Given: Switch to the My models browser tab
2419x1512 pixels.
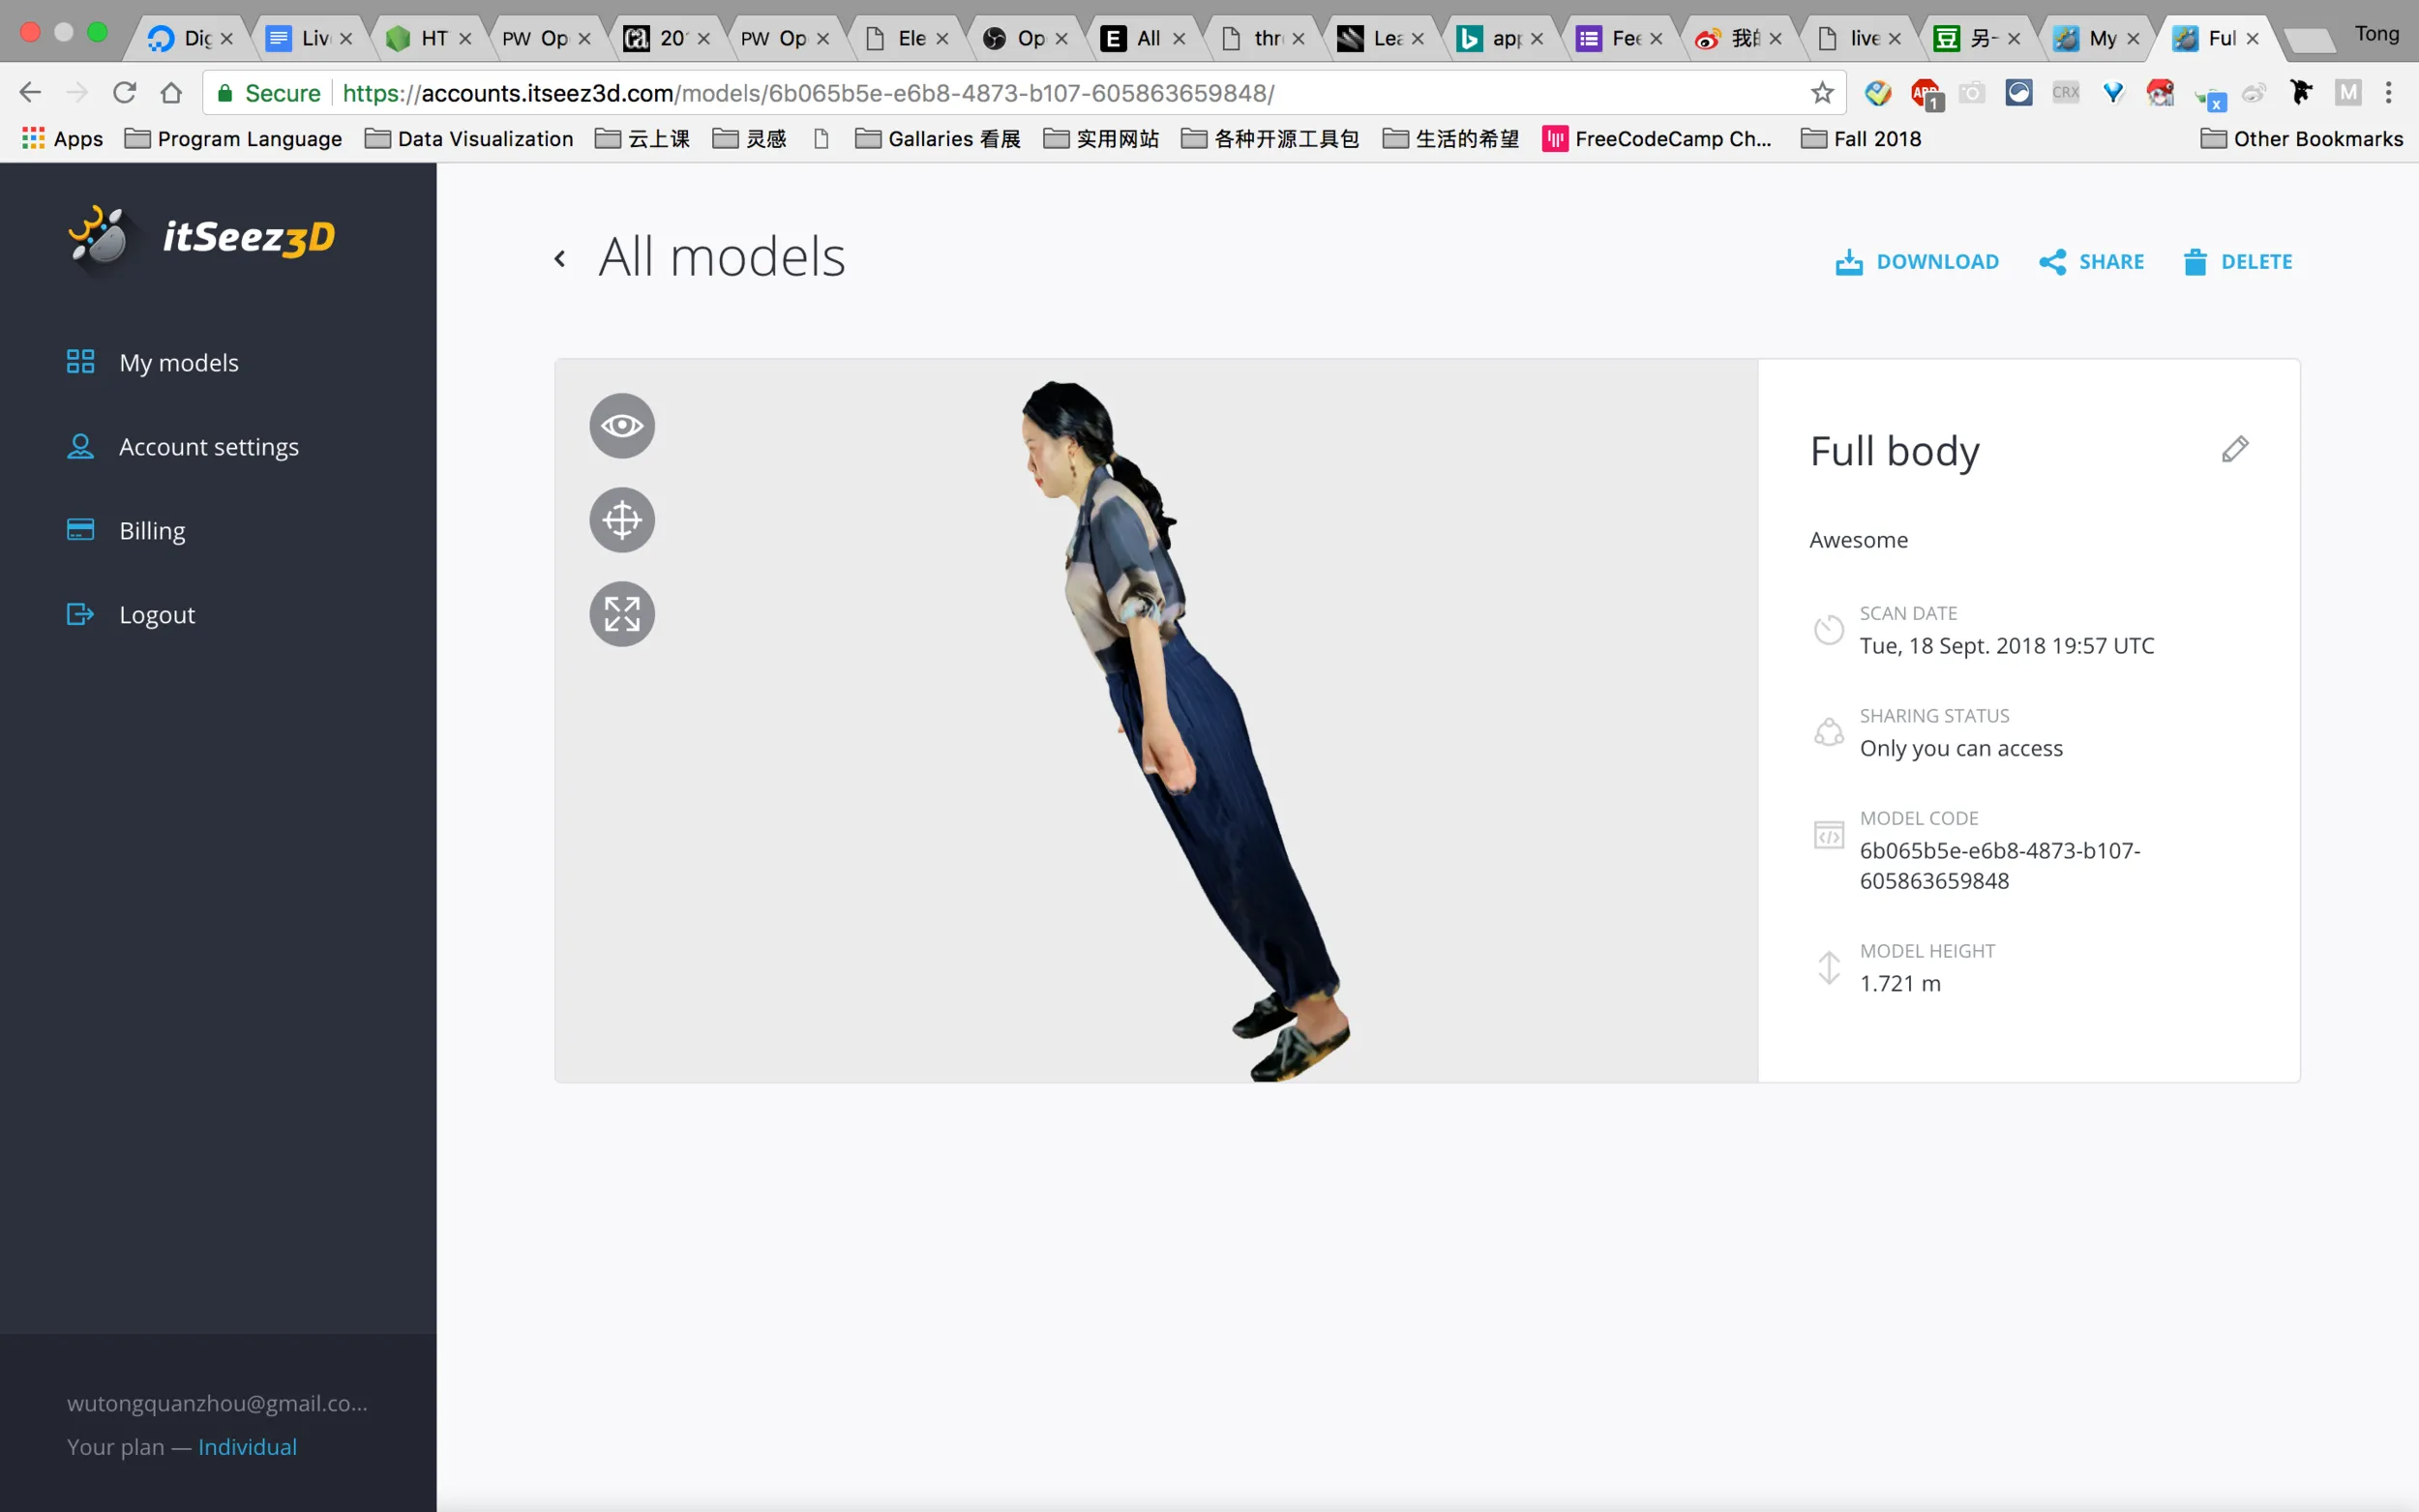Looking at the screenshot, I should (x=2093, y=38).
